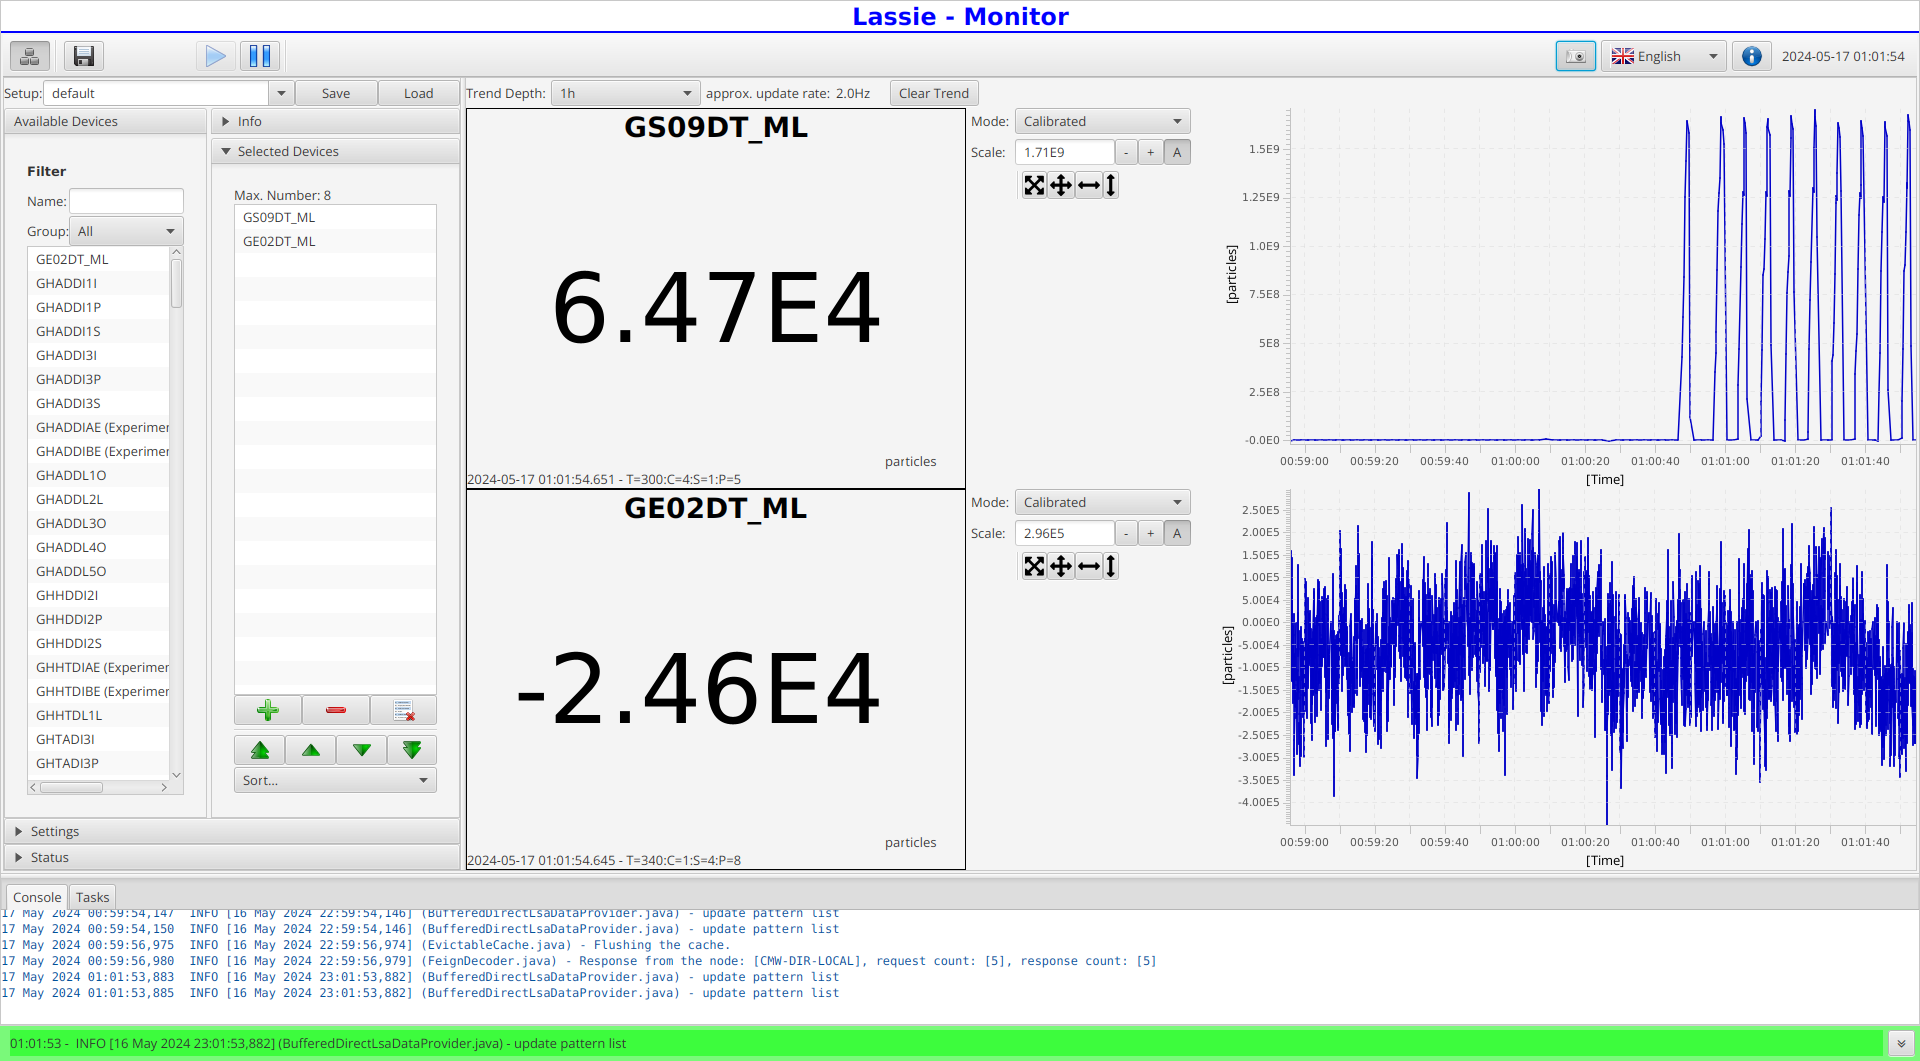Collapse the Selected Devices section

[x=335, y=151]
